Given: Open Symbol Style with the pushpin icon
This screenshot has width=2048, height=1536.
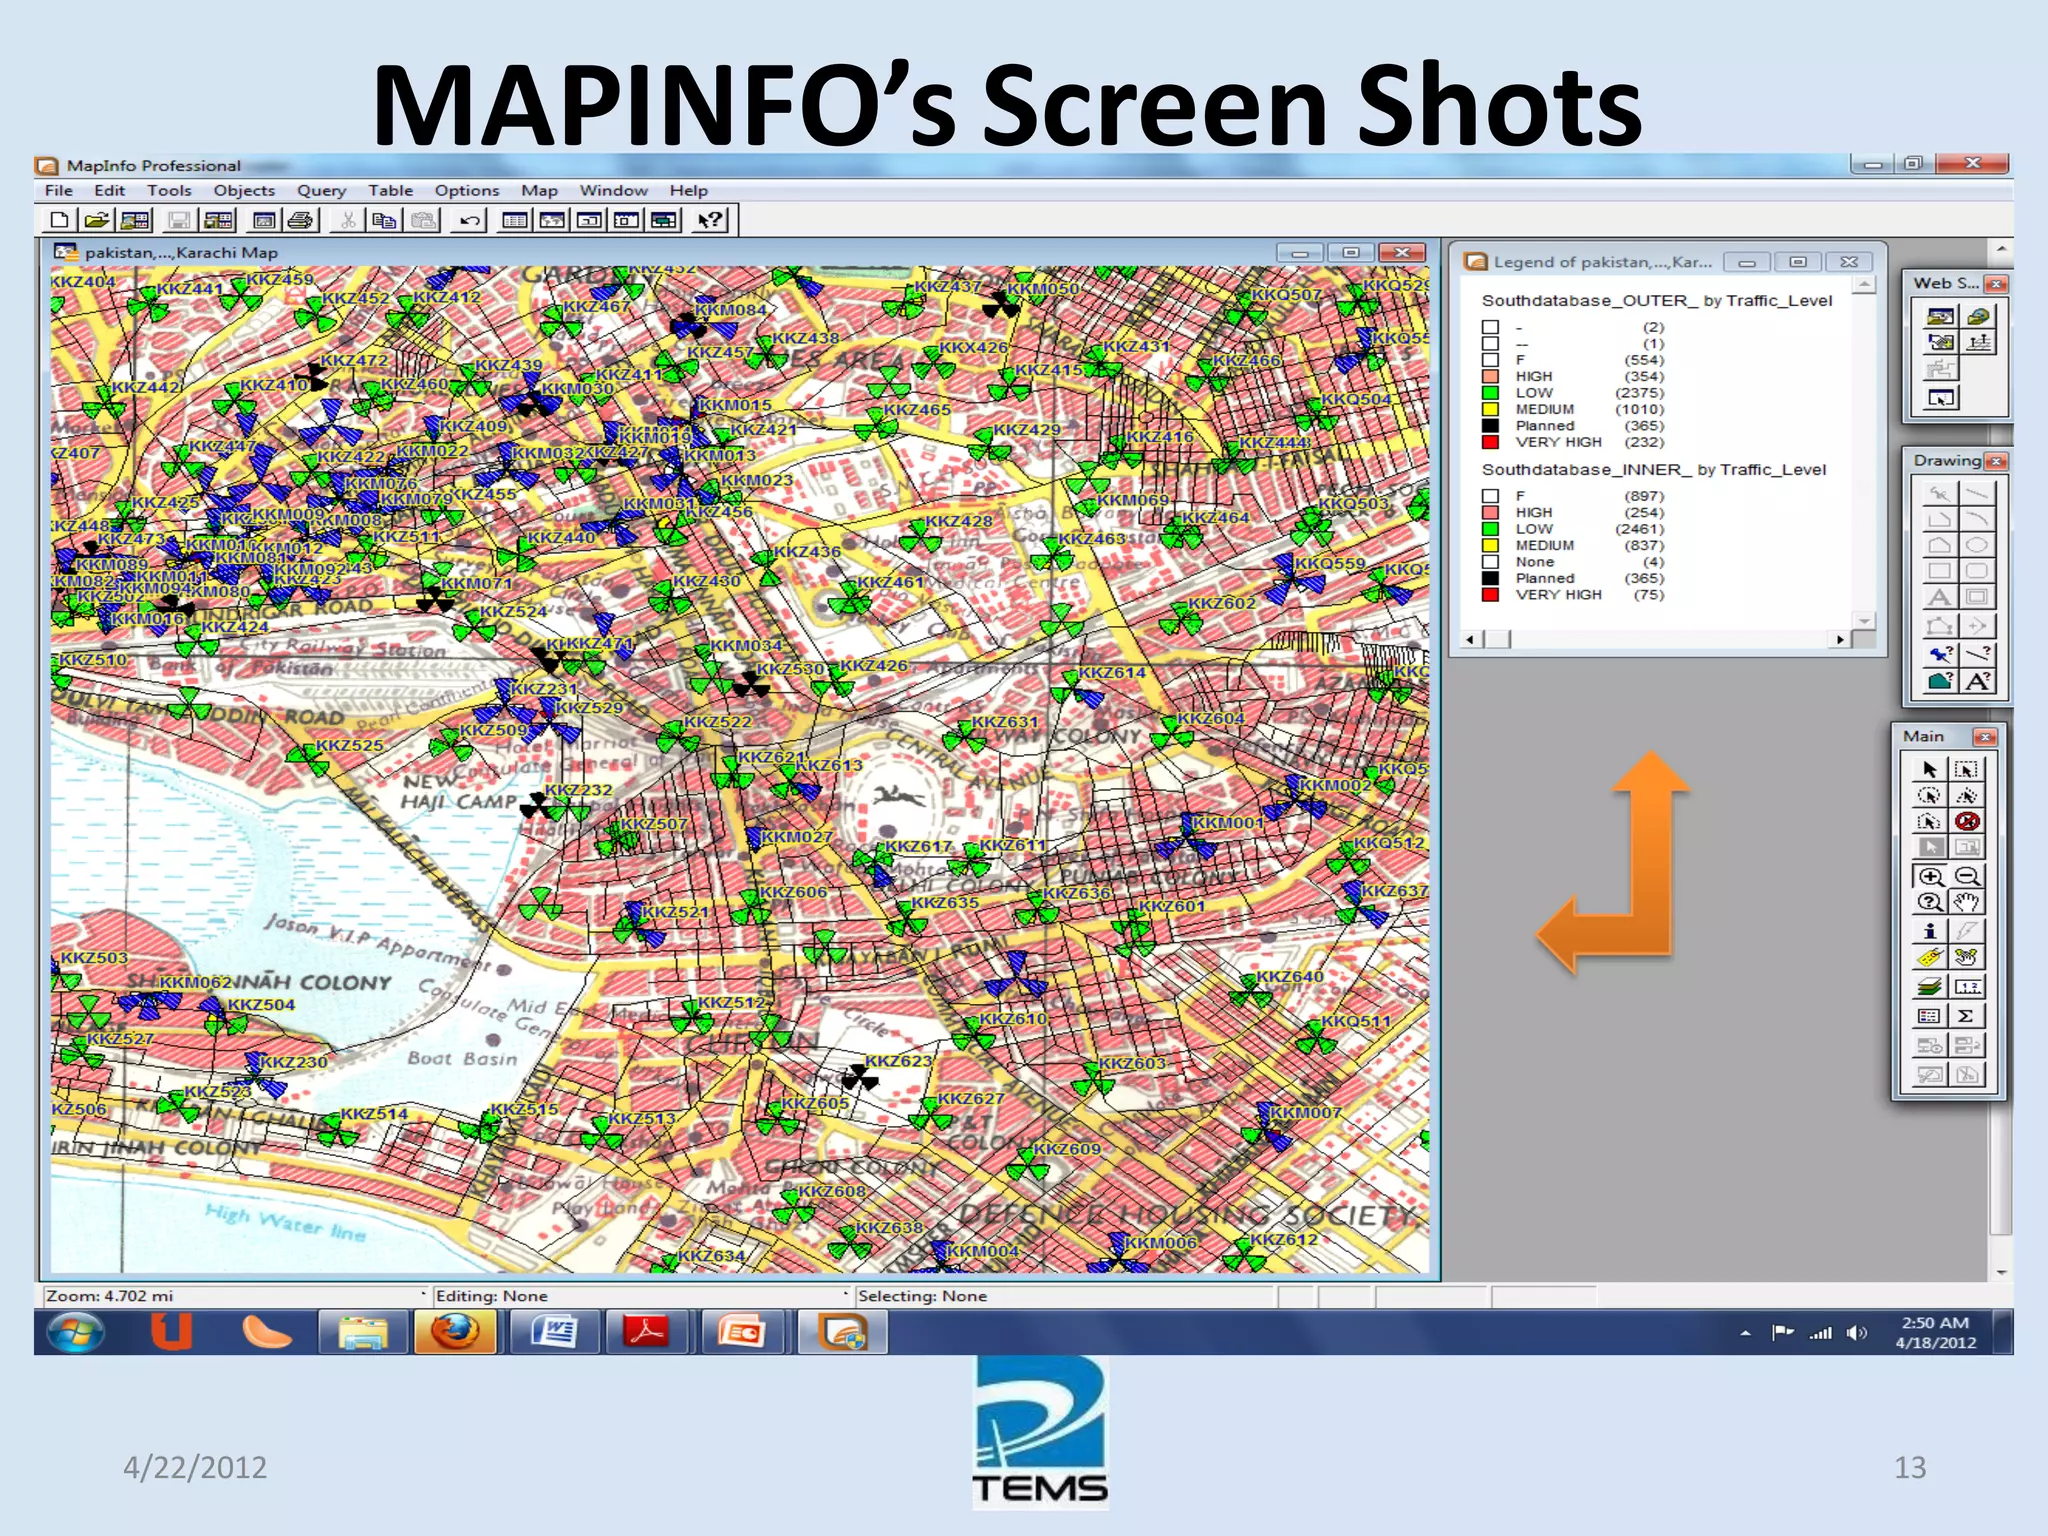Looking at the screenshot, I should [x=1940, y=654].
